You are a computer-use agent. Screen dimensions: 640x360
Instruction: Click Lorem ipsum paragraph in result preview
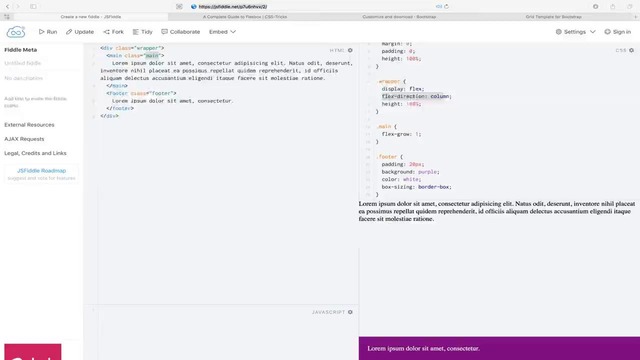click(497, 211)
